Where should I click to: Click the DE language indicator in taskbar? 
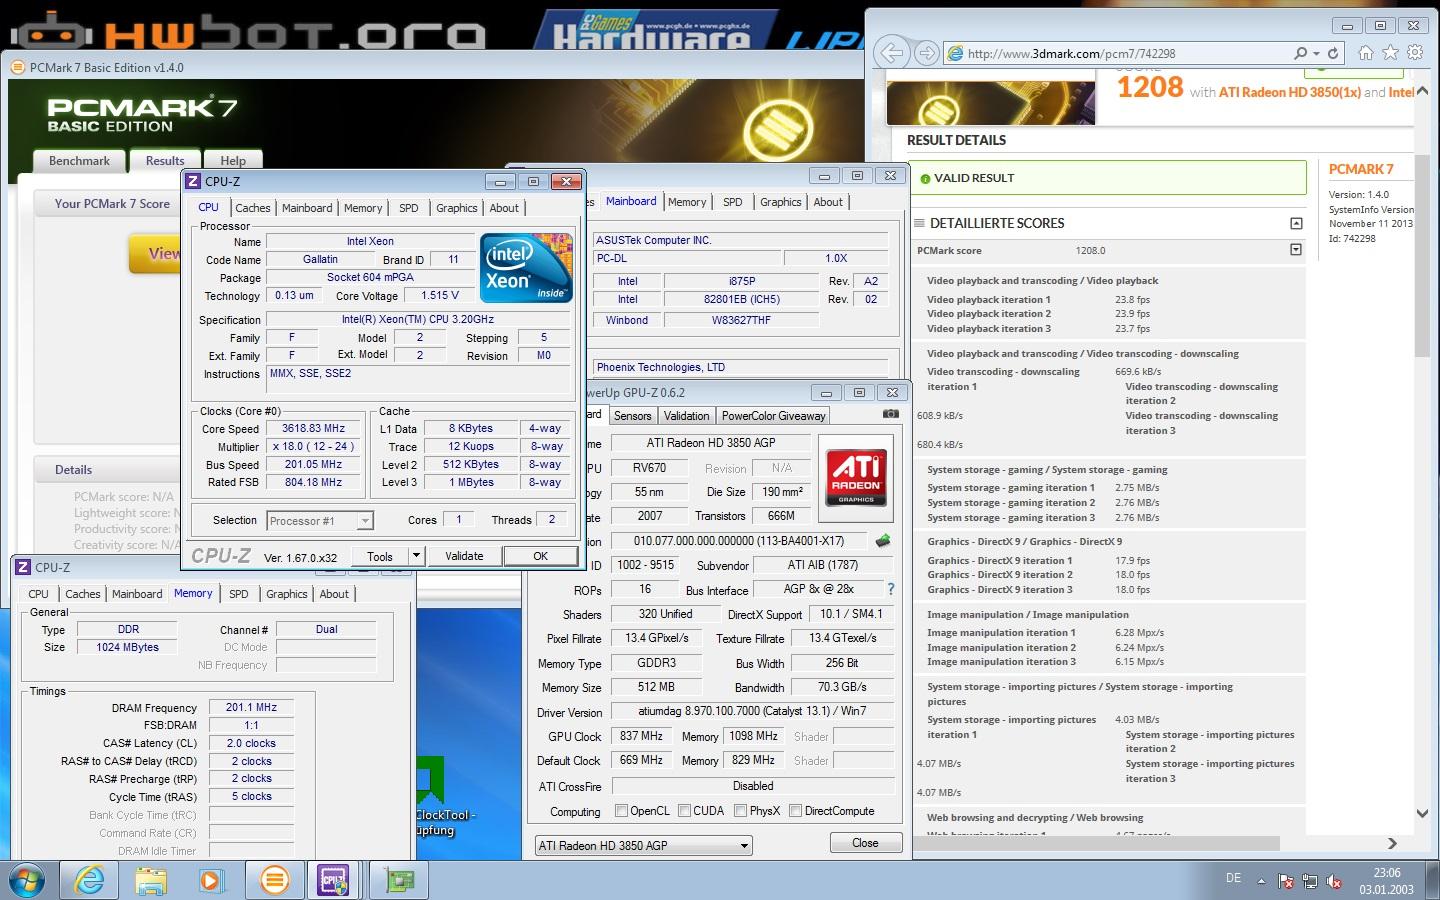click(x=1233, y=878)
